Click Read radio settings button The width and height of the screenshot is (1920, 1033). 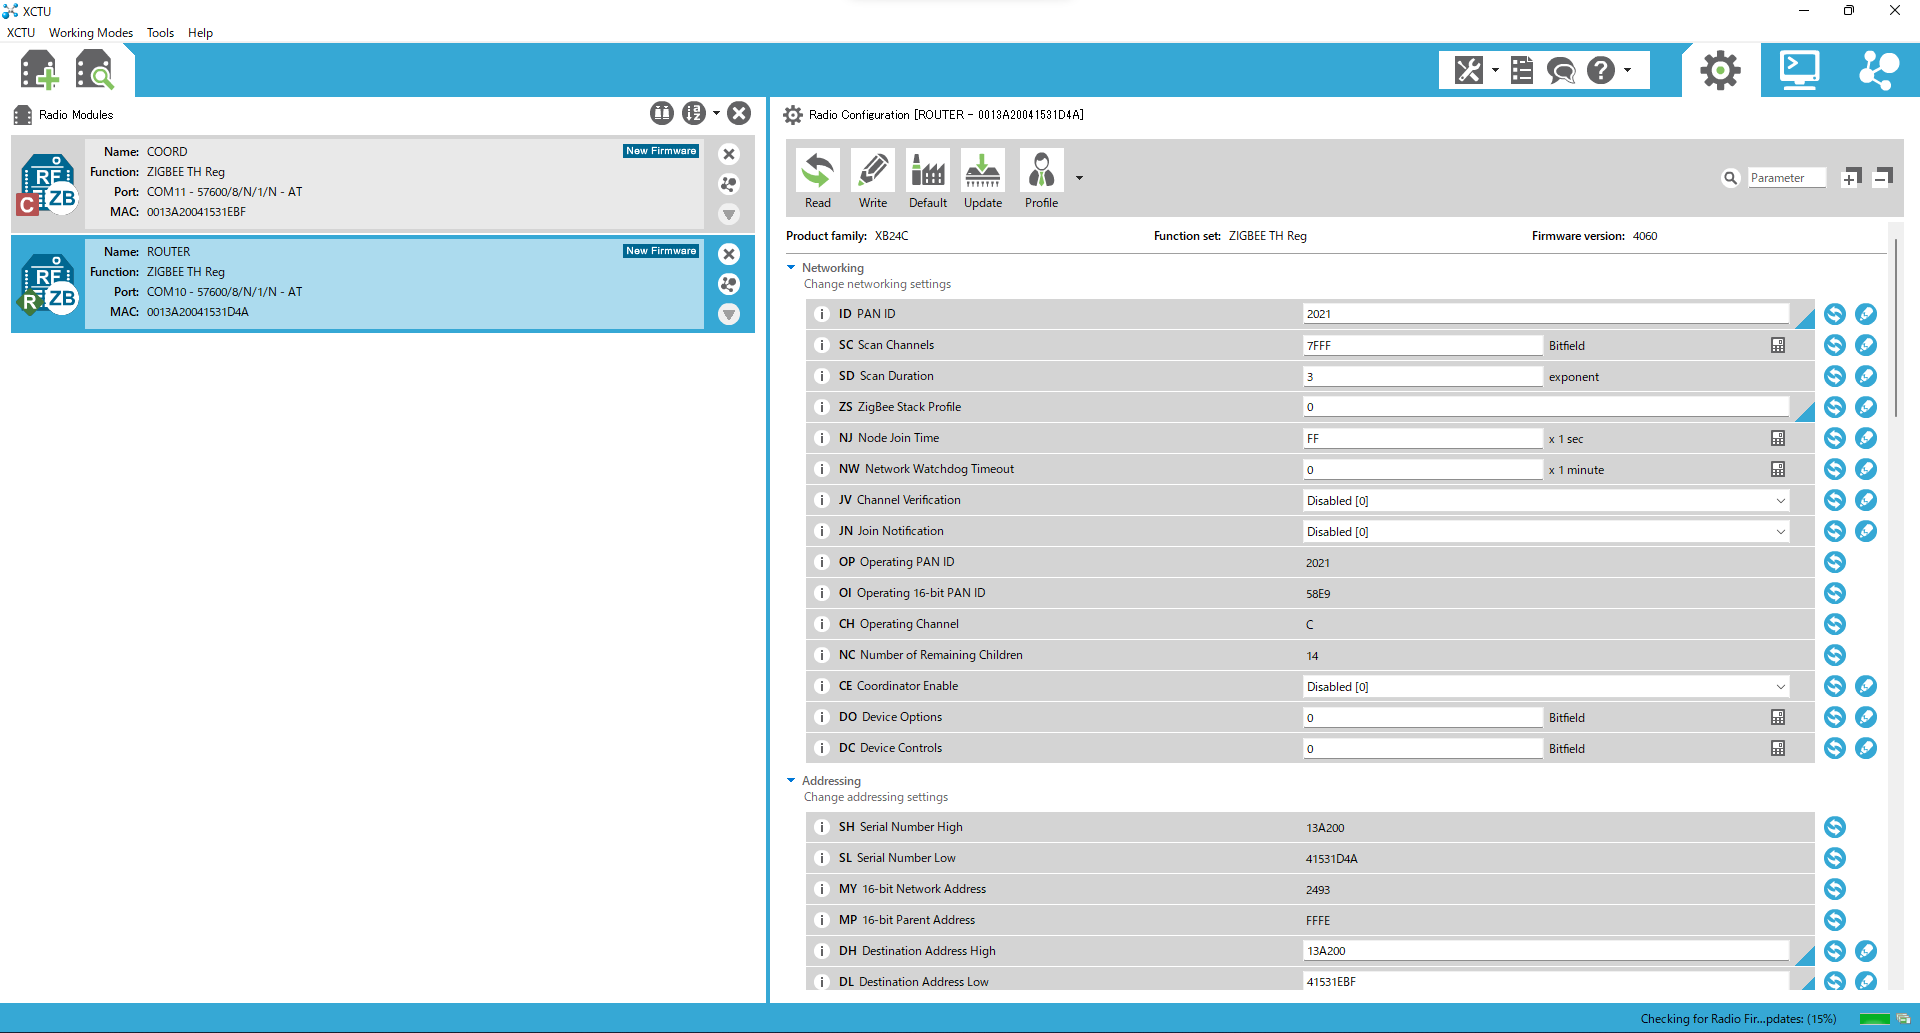click(x=818, y=179)
